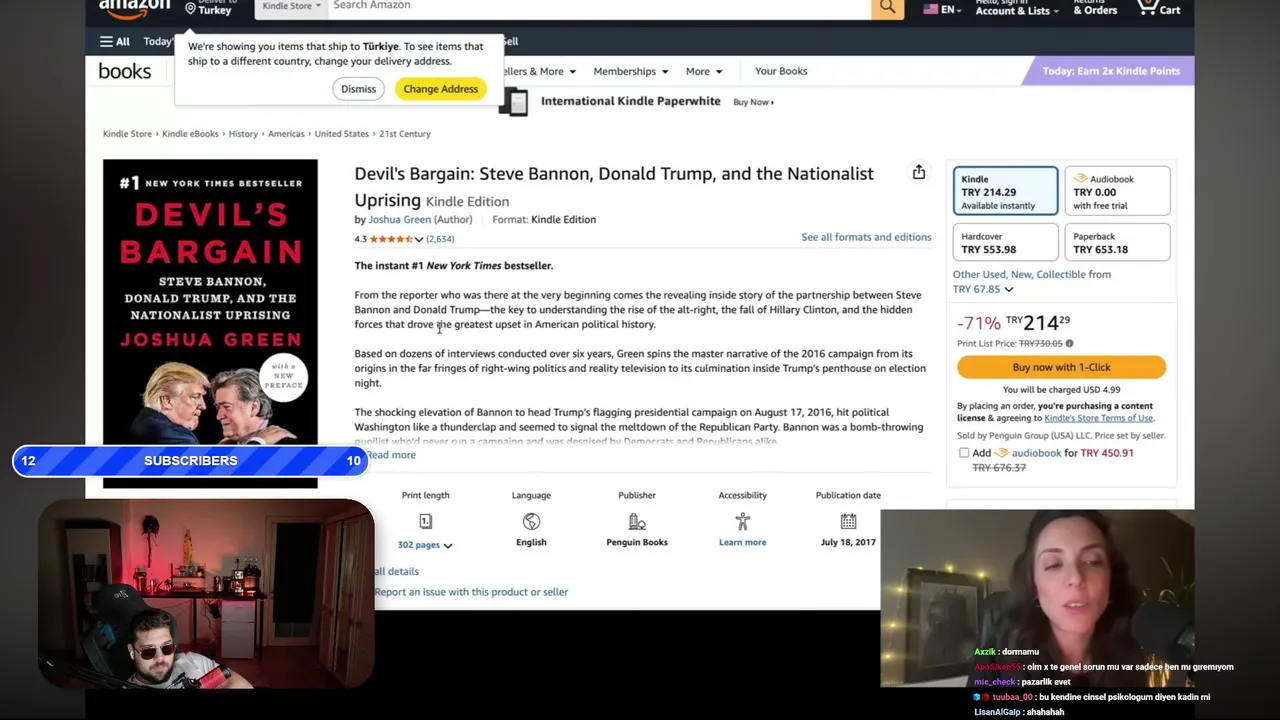
Task: Open Returns & Orders
Action: coord(1095,8)
